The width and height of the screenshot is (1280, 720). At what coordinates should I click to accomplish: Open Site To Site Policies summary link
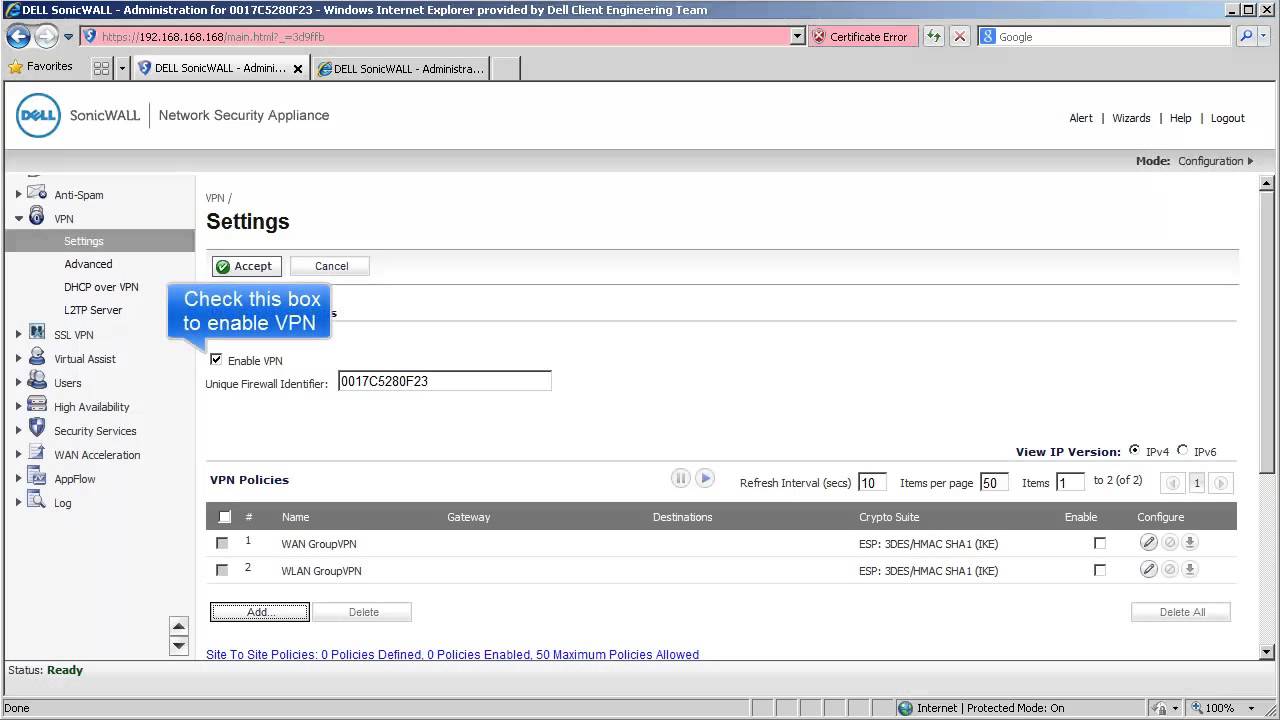452,655
